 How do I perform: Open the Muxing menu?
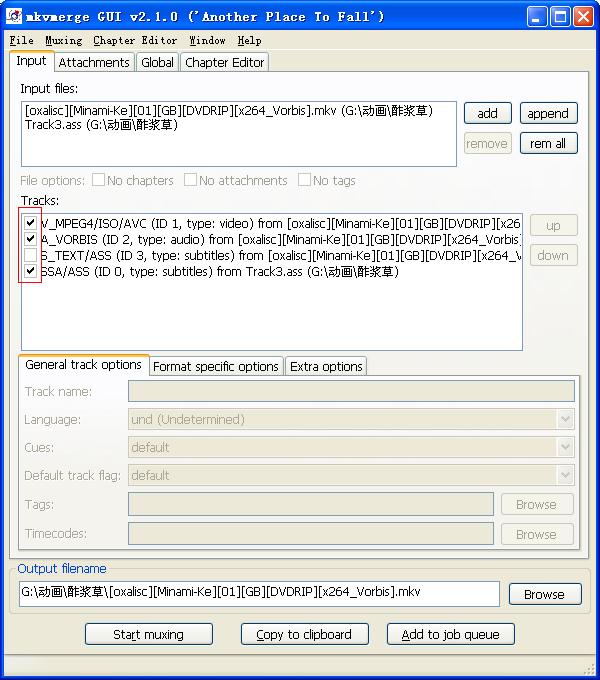point(64,41)
